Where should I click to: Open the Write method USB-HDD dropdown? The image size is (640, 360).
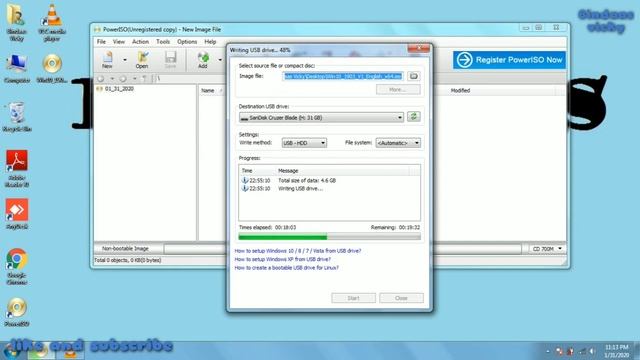[x=304, y=143]
